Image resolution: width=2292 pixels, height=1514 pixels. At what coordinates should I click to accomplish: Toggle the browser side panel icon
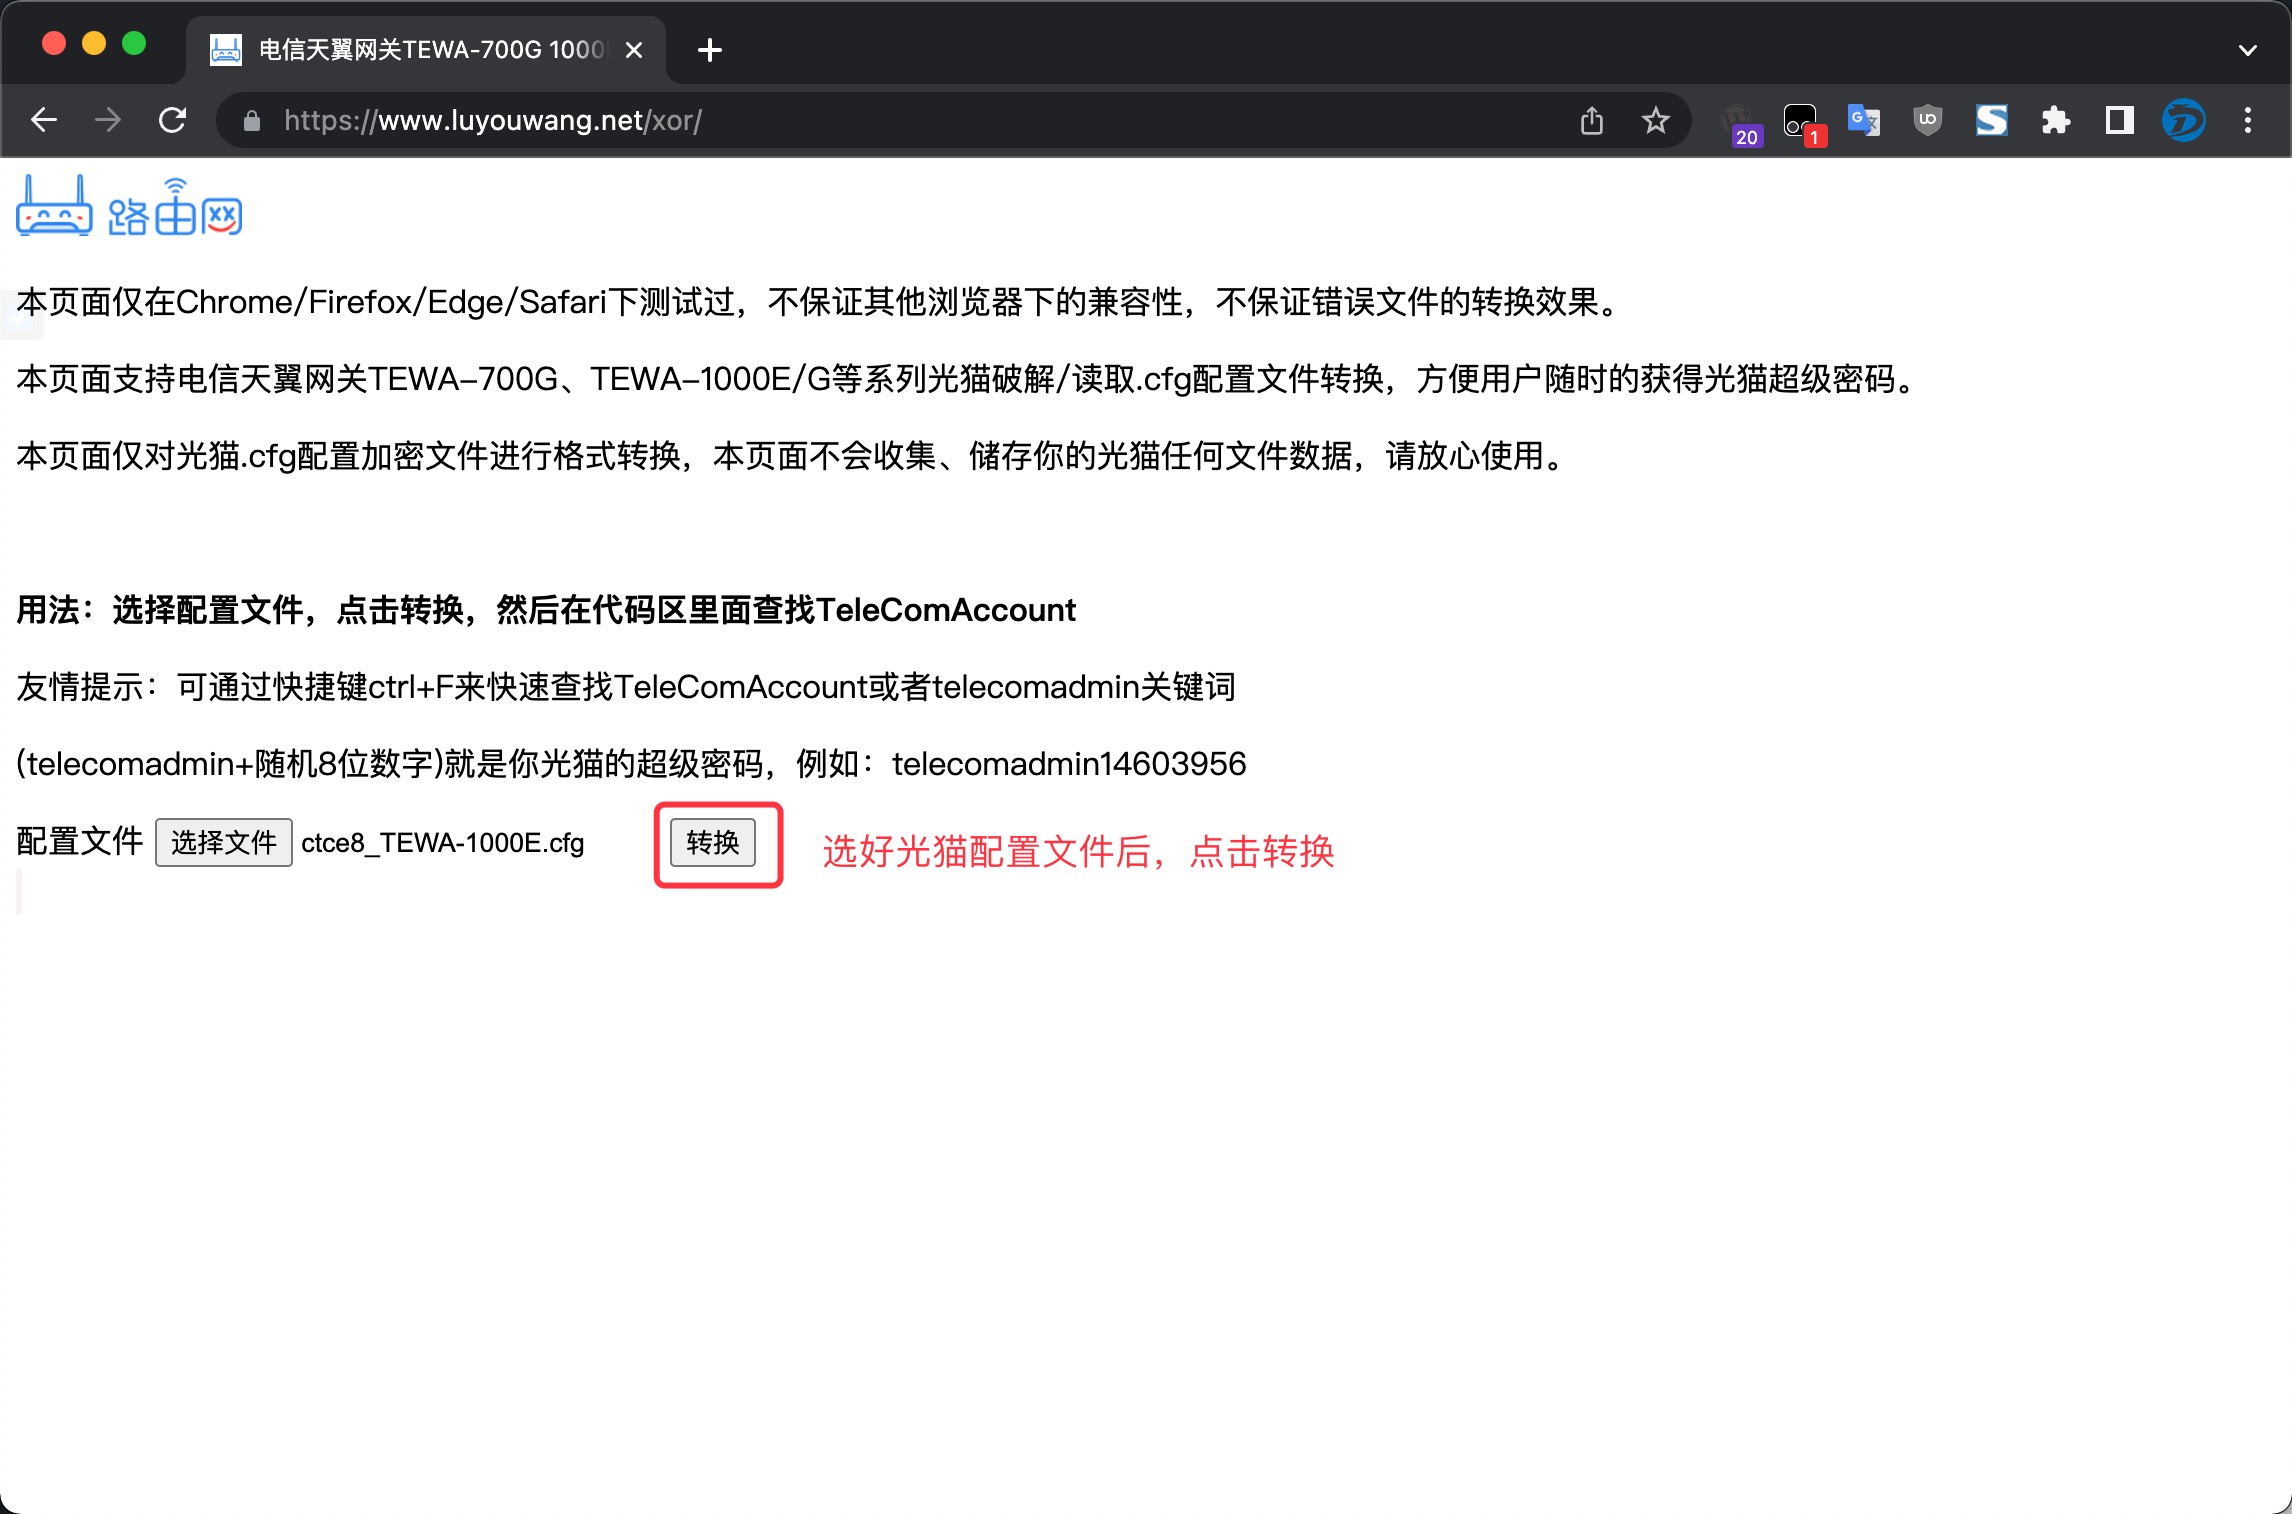click(x=2119, y=121)
